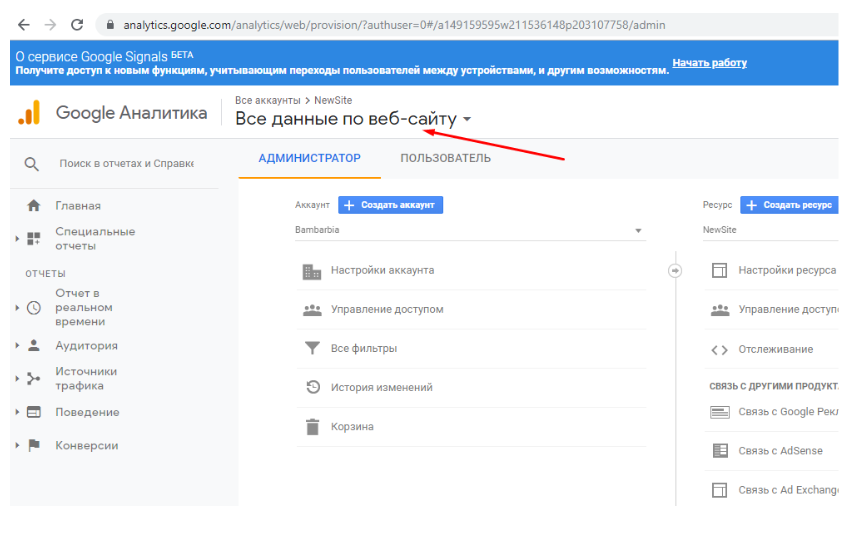Click the Google Реклама link icon
The width and height of the screenshot is (845, 533).
coord(720,413)
